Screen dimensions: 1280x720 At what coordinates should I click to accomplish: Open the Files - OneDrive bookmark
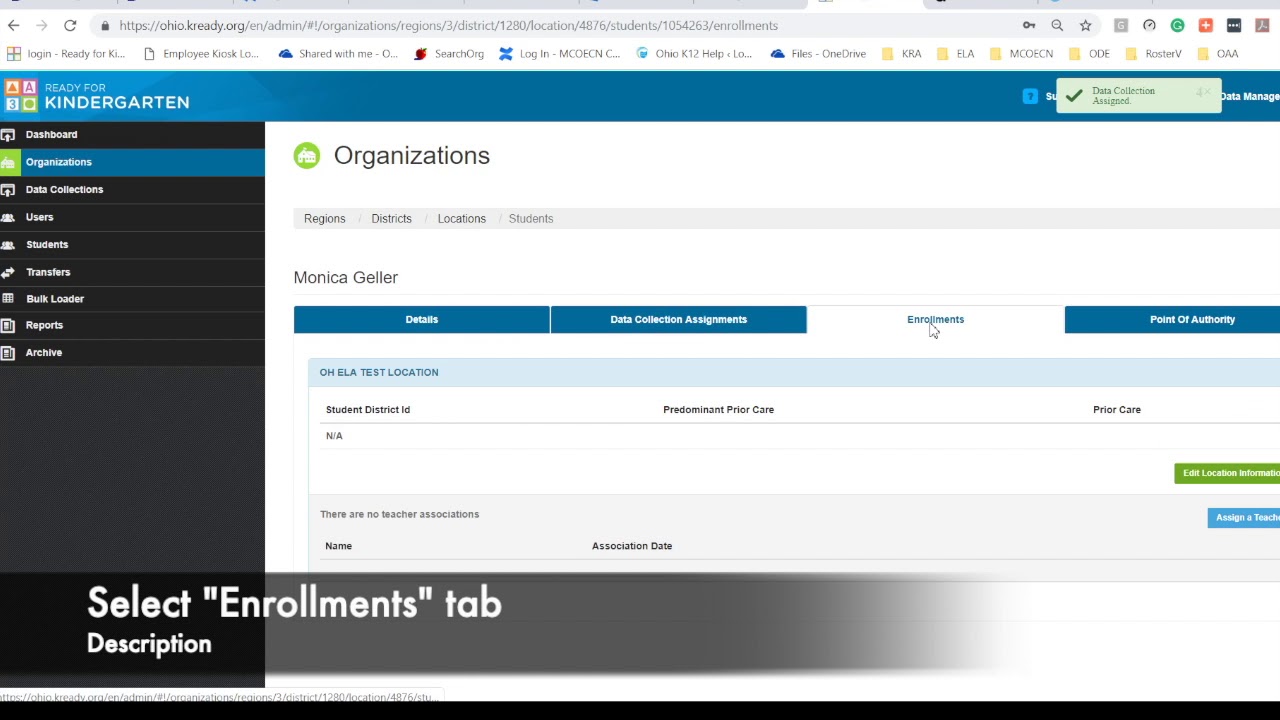click(x=818, y=54)
